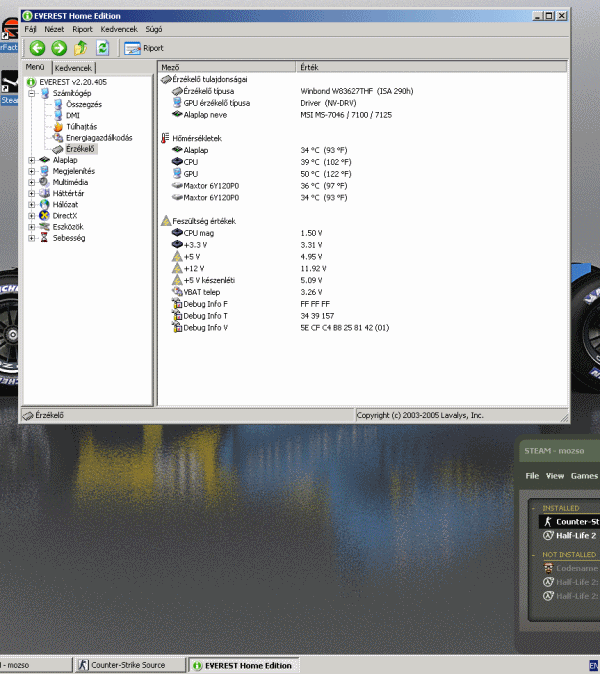600x674 pixels.
Task: Expand the Alaplap tree node
Action: [x=31, y=160]
